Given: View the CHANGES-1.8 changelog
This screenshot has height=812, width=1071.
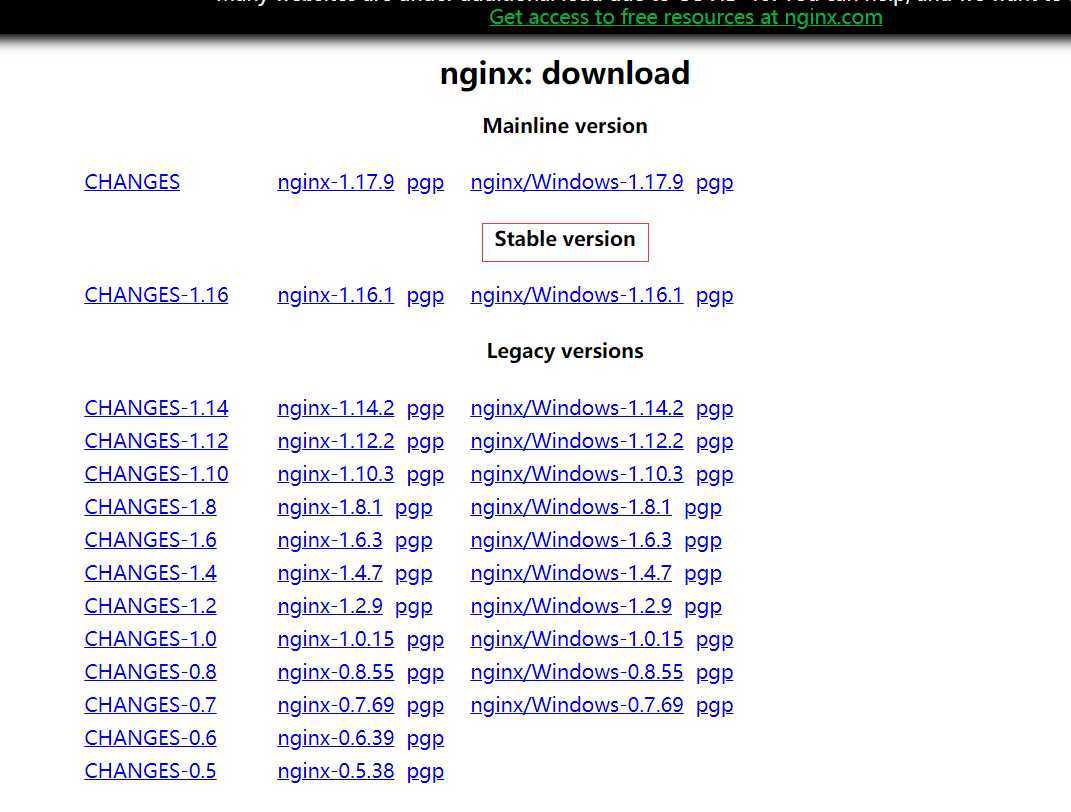Looking at the screenshot, I should (x=150, y=507).
